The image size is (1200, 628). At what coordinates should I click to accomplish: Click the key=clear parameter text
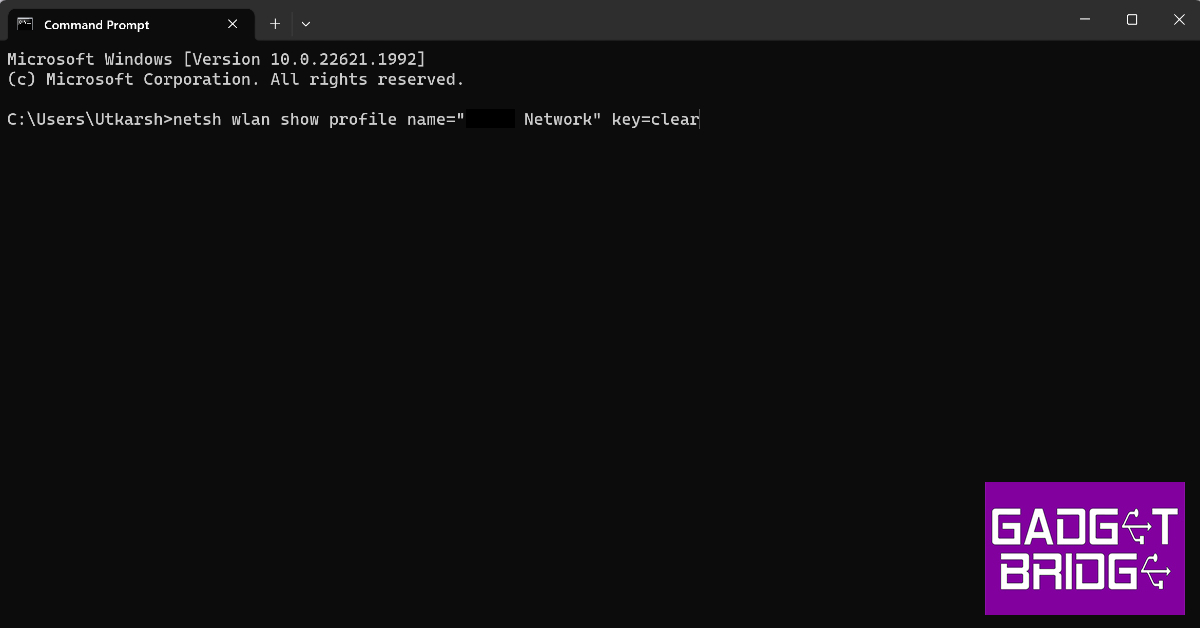pyautogui.click(x=655, y=120)
